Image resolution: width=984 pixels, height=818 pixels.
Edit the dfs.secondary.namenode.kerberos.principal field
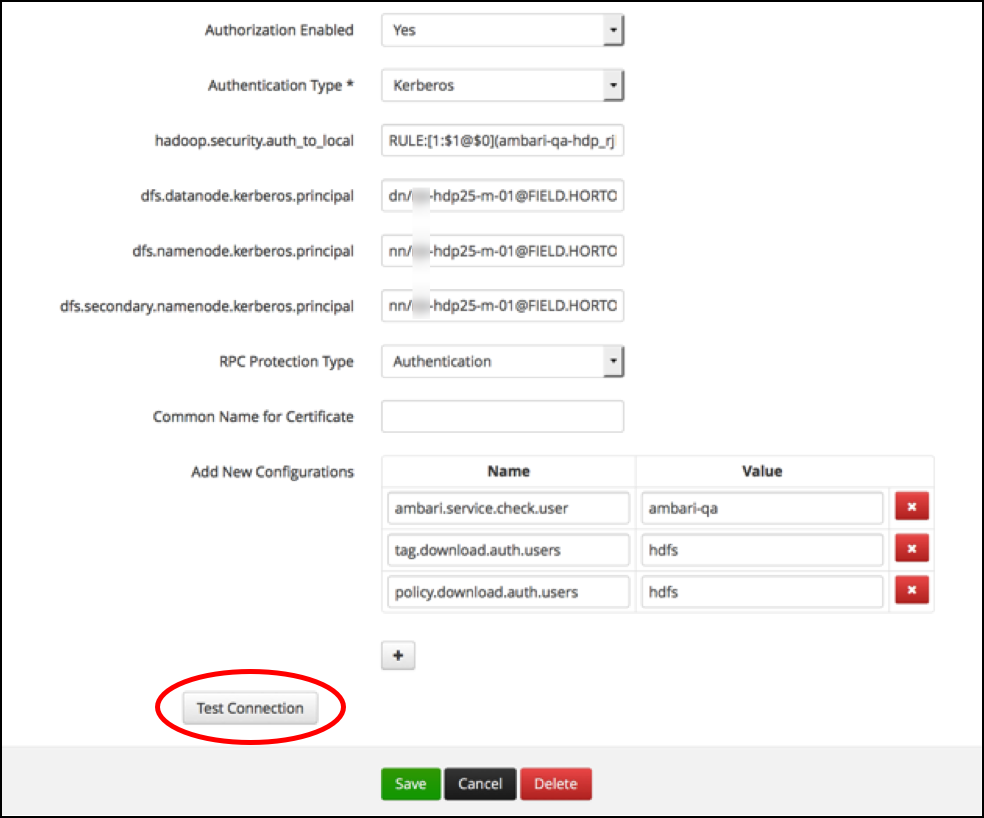click(x=502, y=306)
